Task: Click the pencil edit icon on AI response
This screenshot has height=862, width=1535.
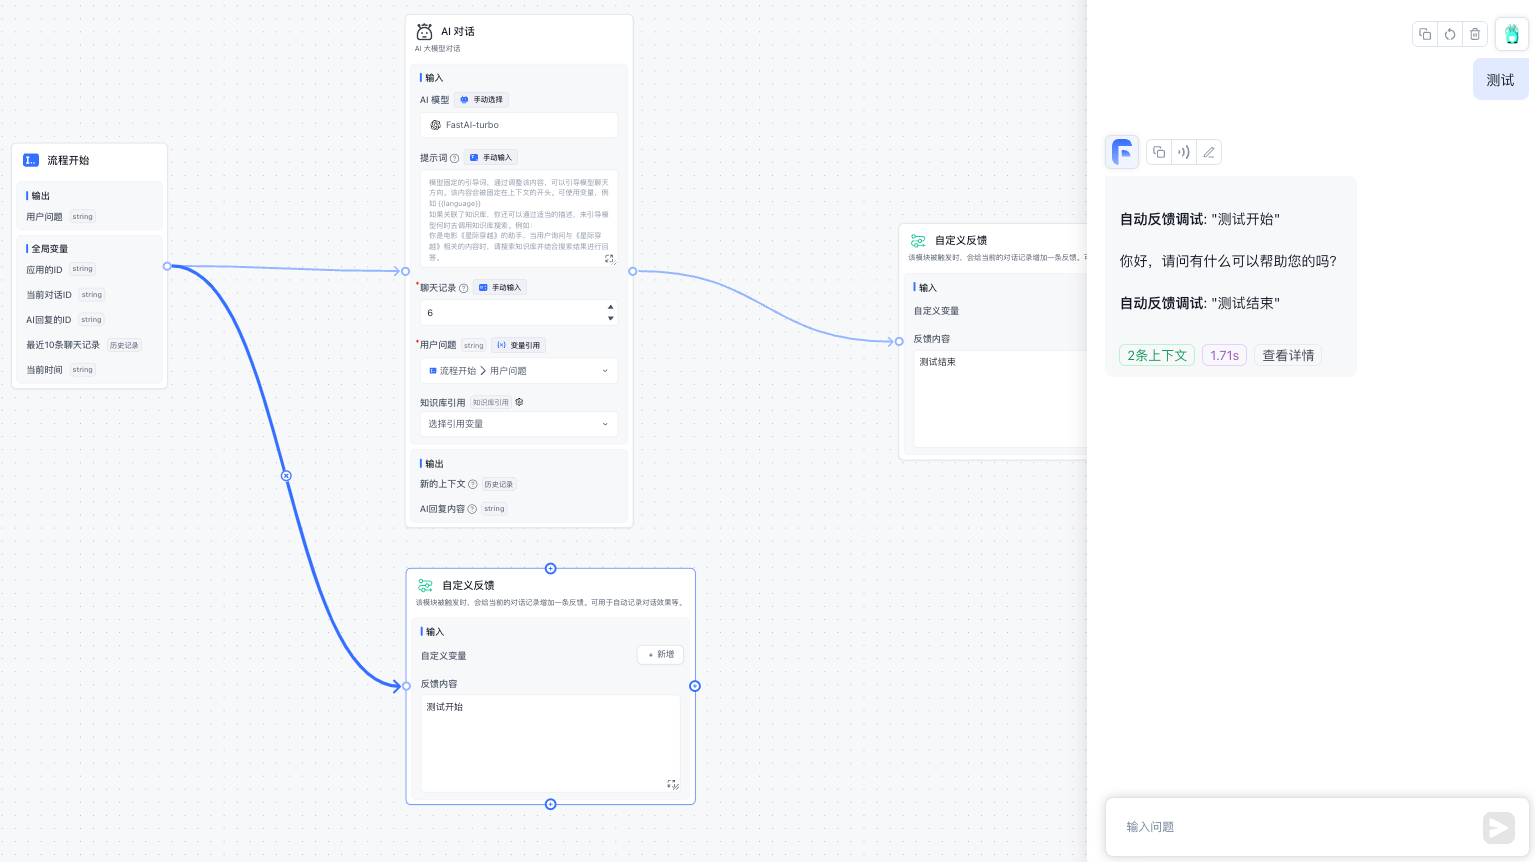Action: pyautogui.click(x=1209, y=152)
